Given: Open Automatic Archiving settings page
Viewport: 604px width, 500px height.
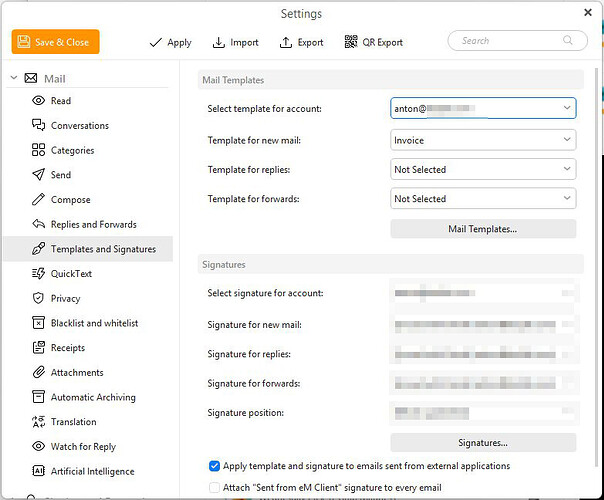Looking at the screenshot, I should 93,397.
